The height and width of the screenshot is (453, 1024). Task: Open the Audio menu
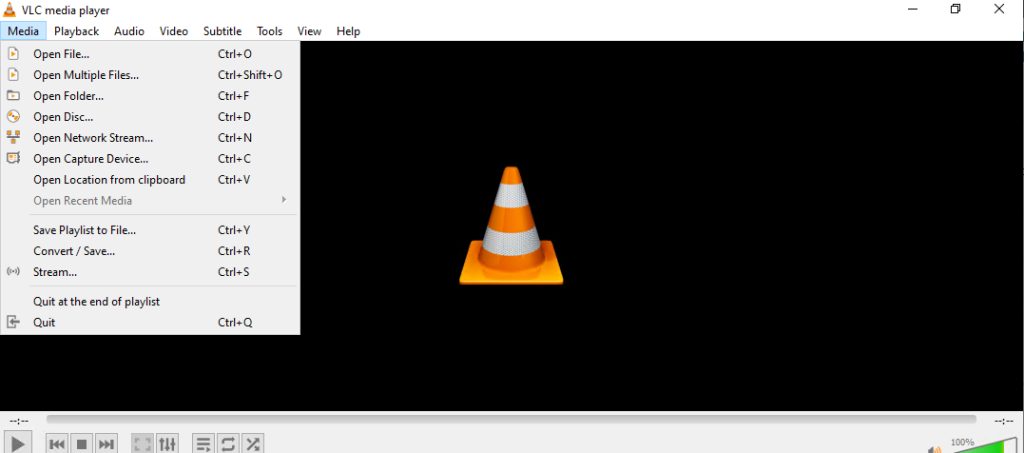(129, 31)
